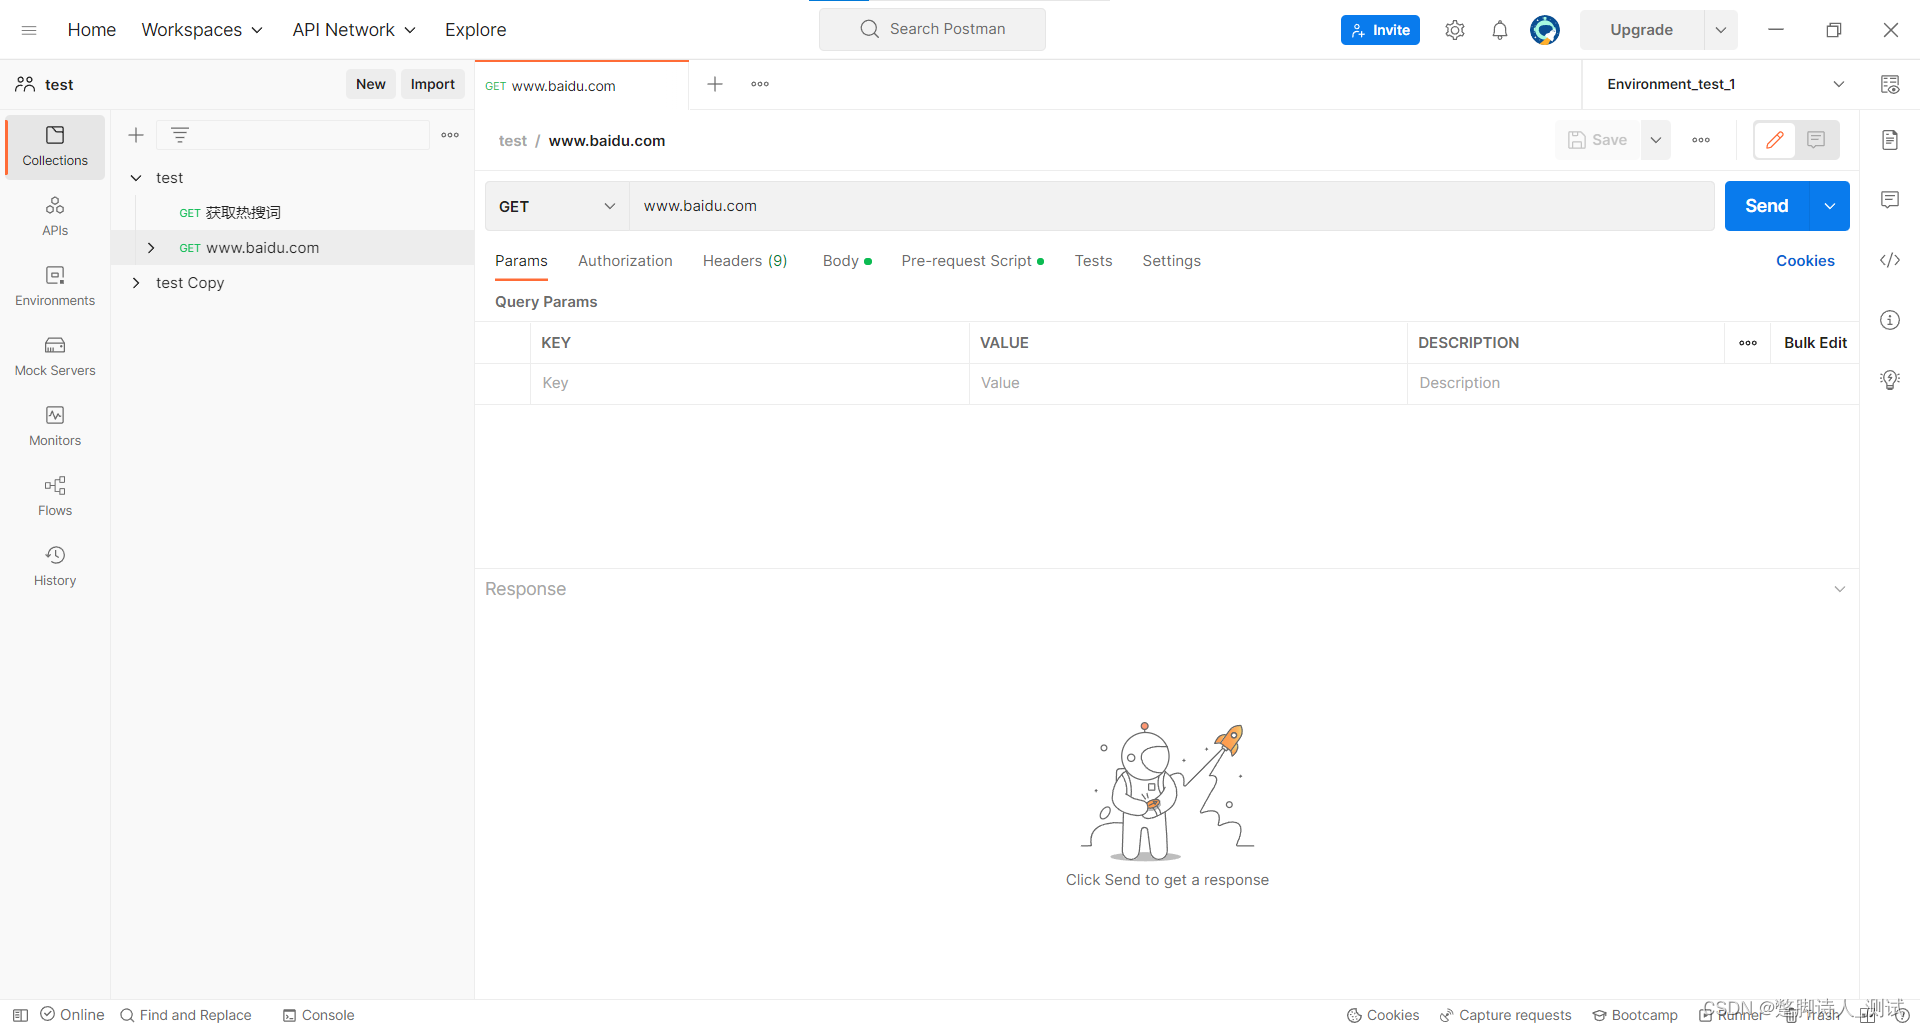Select the GET www.baidu.com request tab

tap(582, 86)
